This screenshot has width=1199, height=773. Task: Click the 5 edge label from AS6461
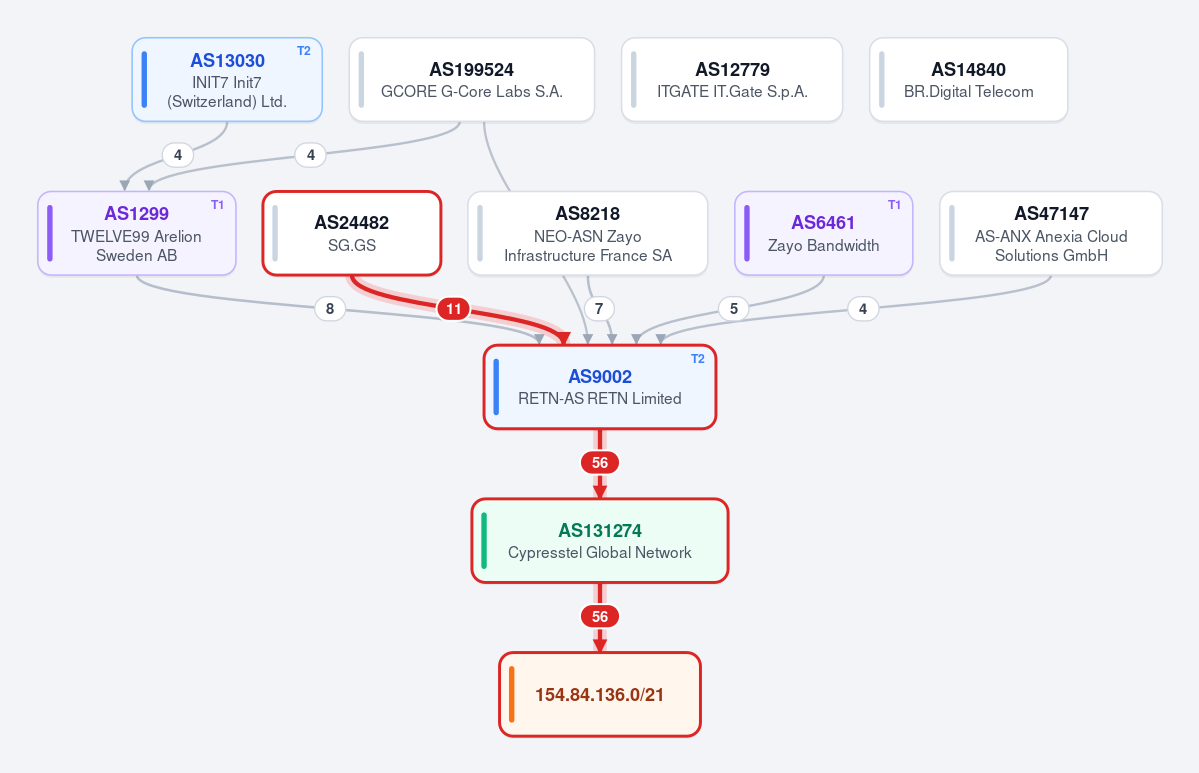coord(734,309)
